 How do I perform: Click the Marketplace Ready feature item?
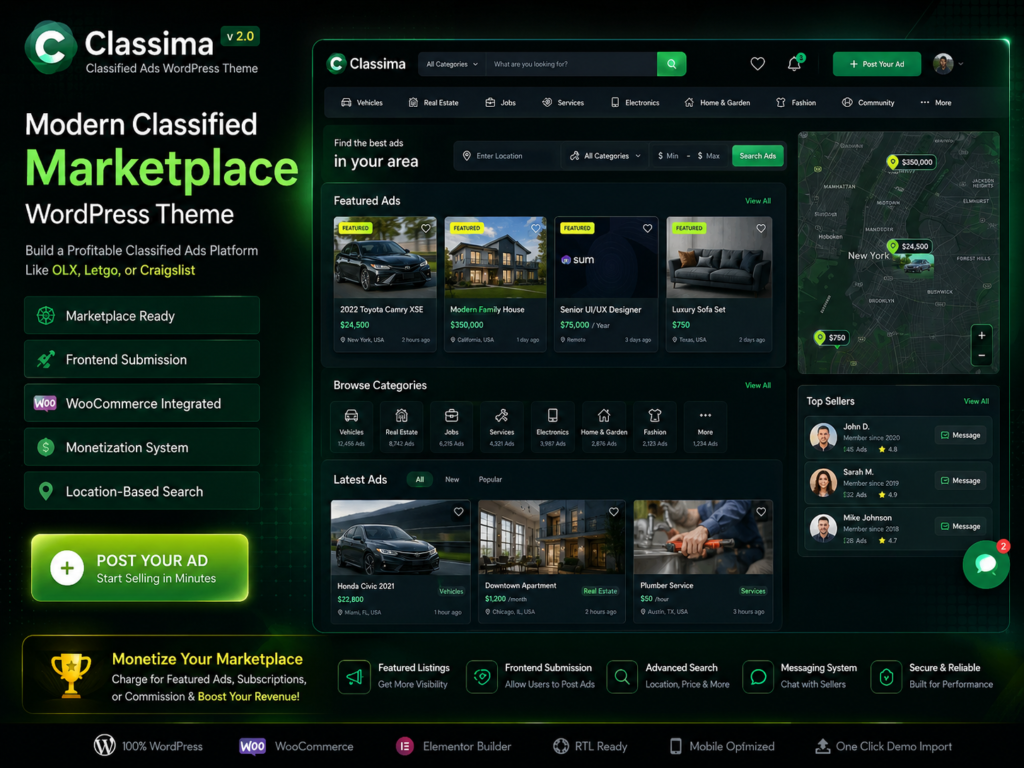click(x=142, y=315)
